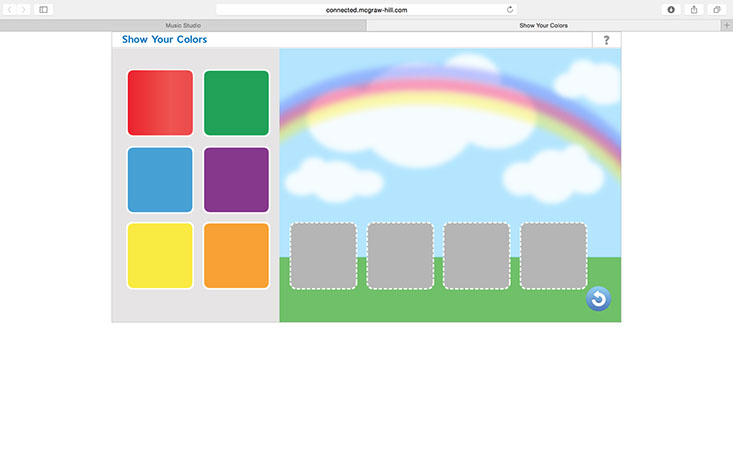Select the Show Your Colors tab
The image size is (733, 458).
(543, 25)
